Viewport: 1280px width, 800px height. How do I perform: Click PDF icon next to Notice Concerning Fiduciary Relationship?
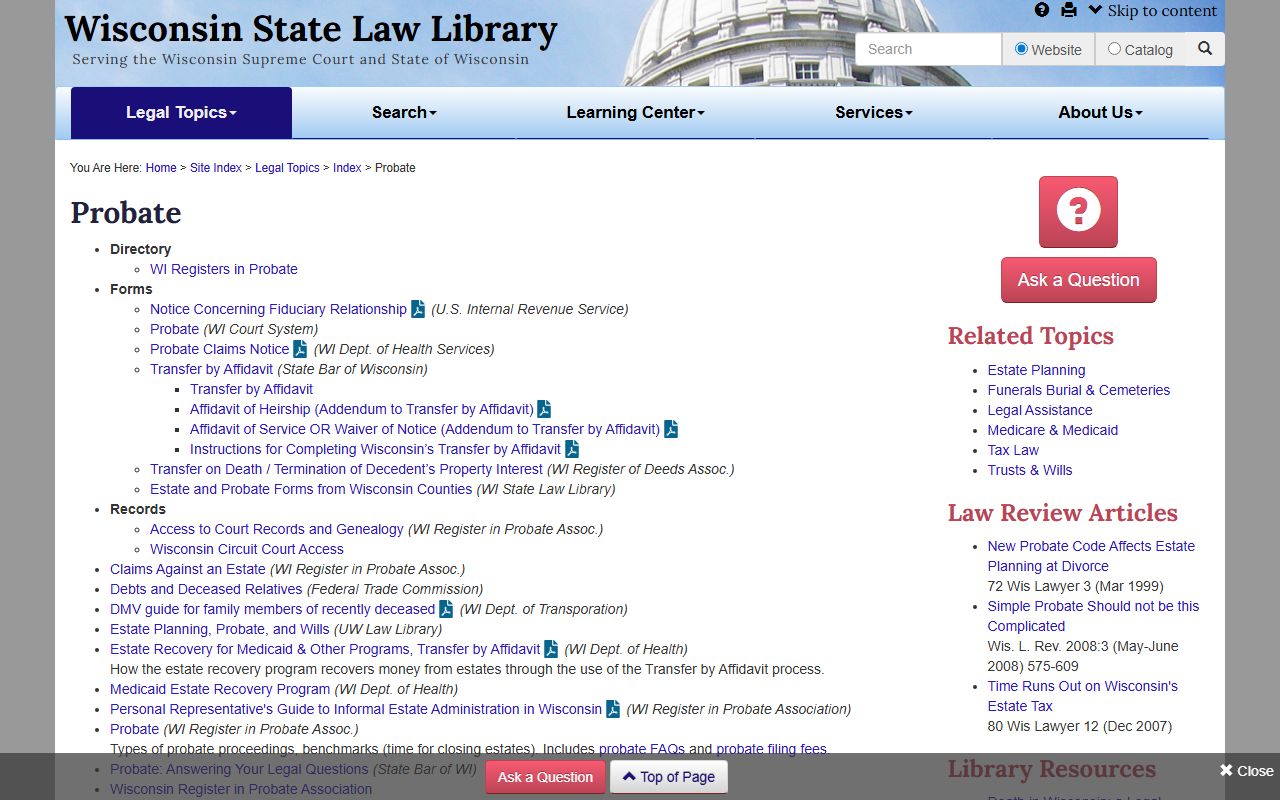(x=418, y=309)
